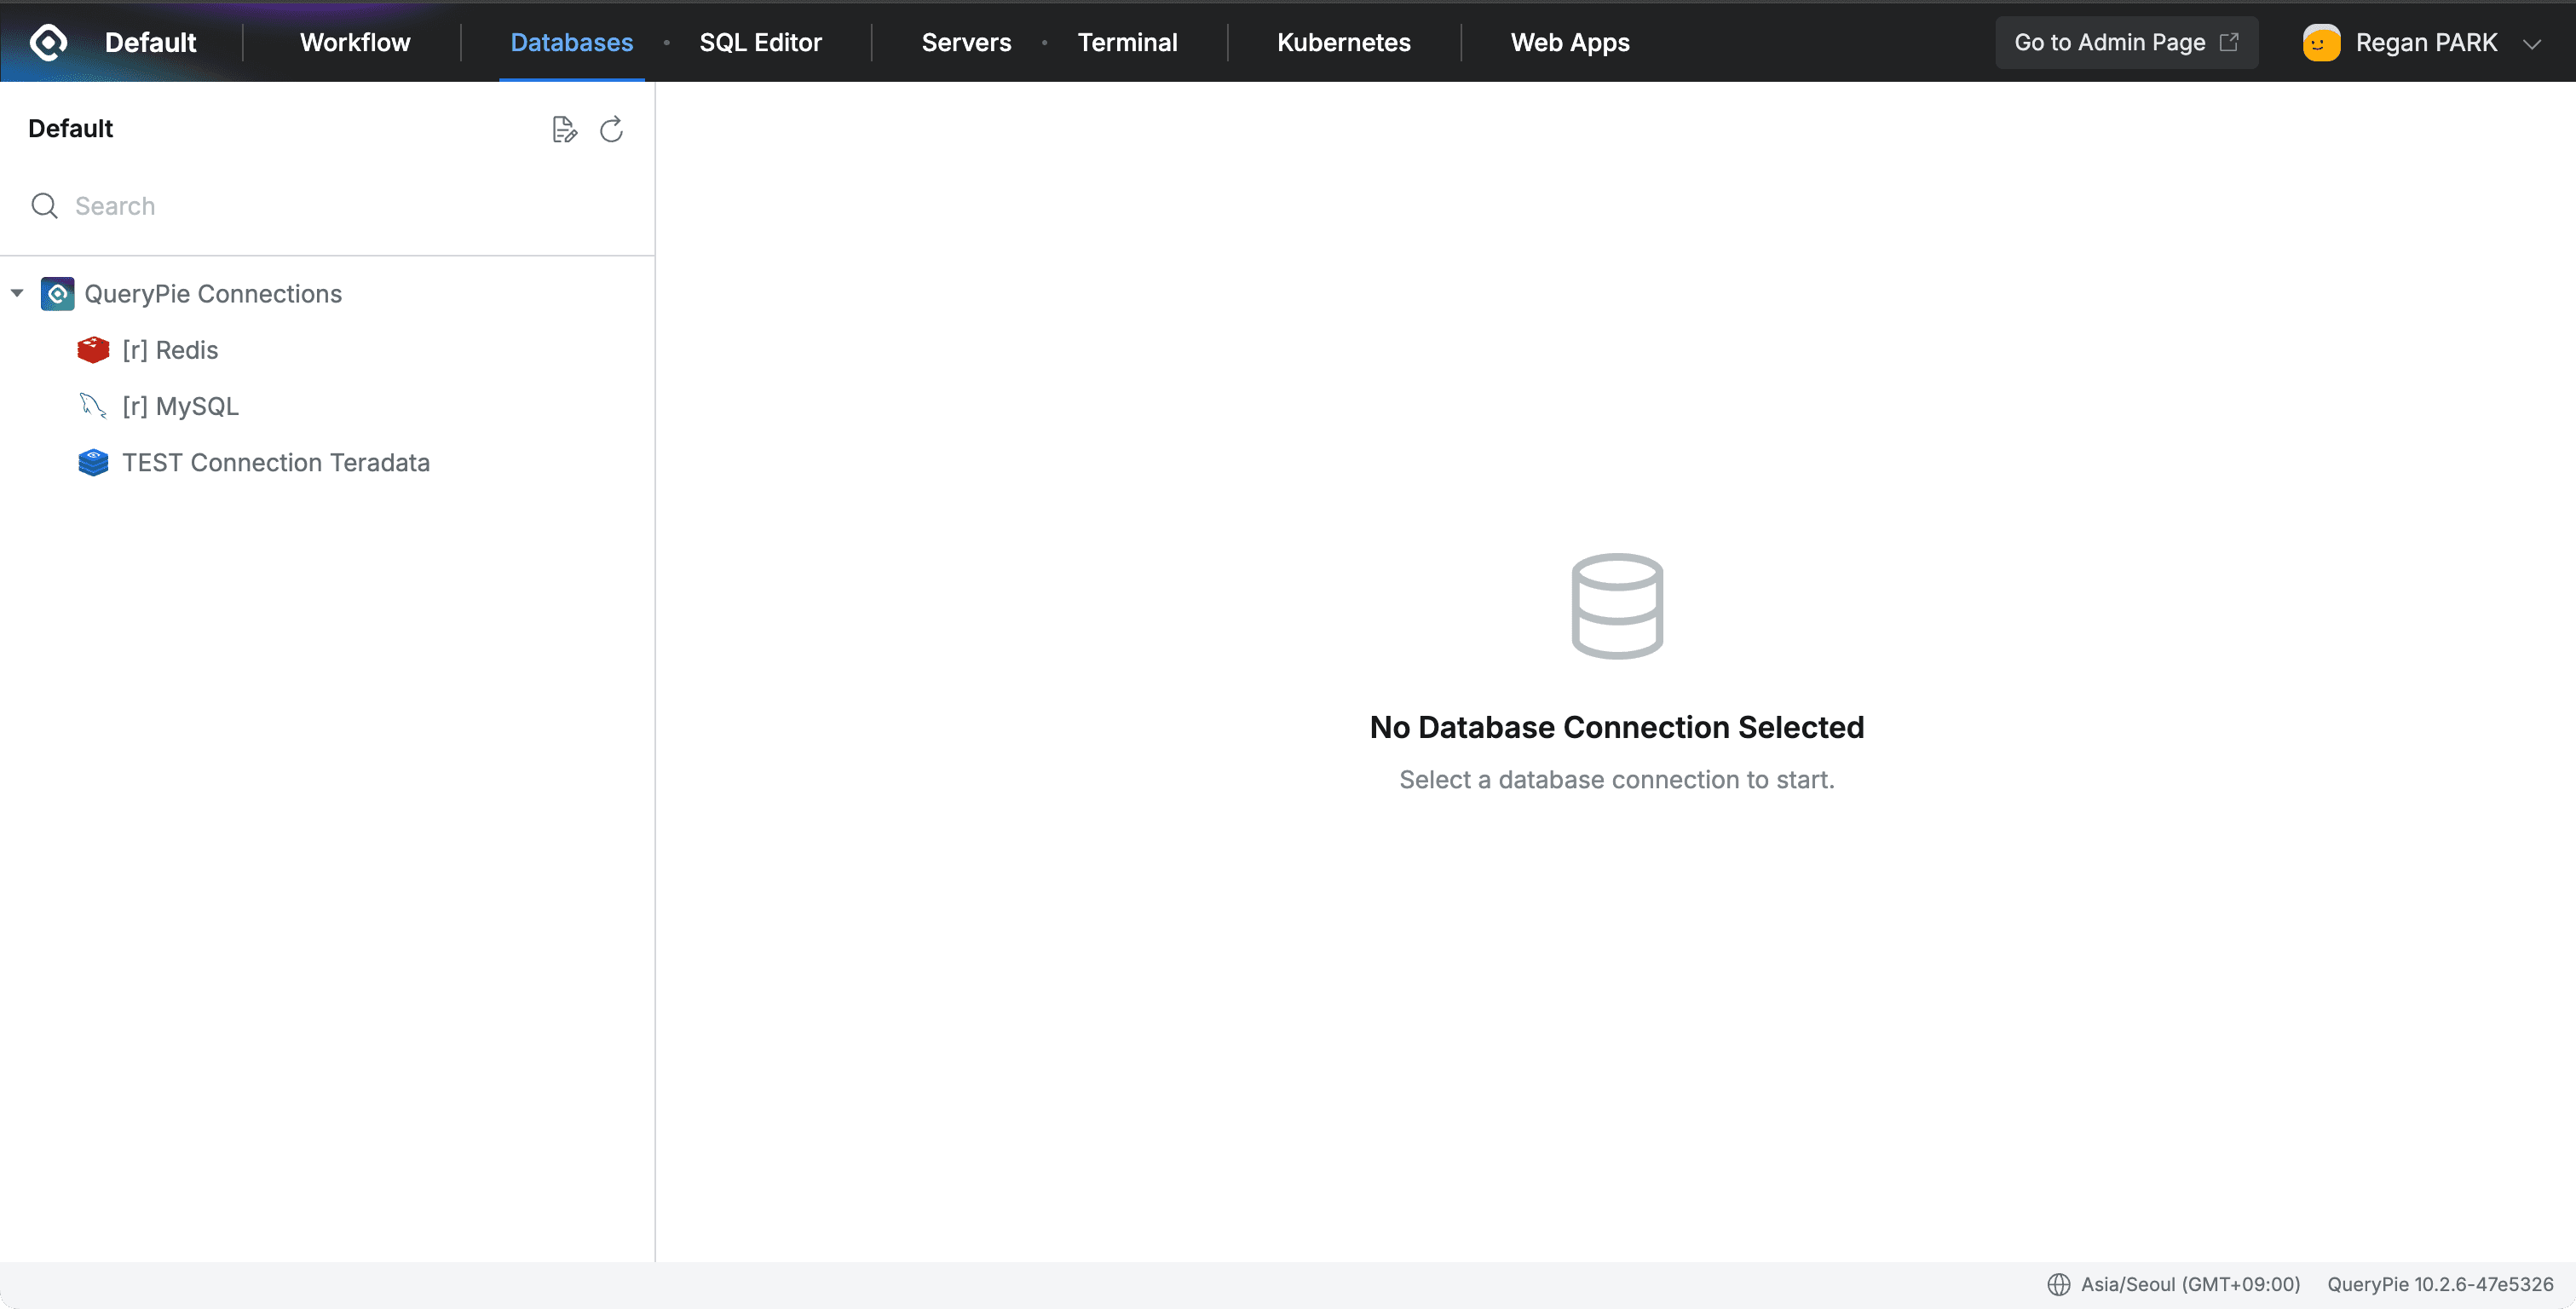This screenshot has height=1309, width=2576.
Task: Click the external link icon on Admin button
Action: (2230, 42)
